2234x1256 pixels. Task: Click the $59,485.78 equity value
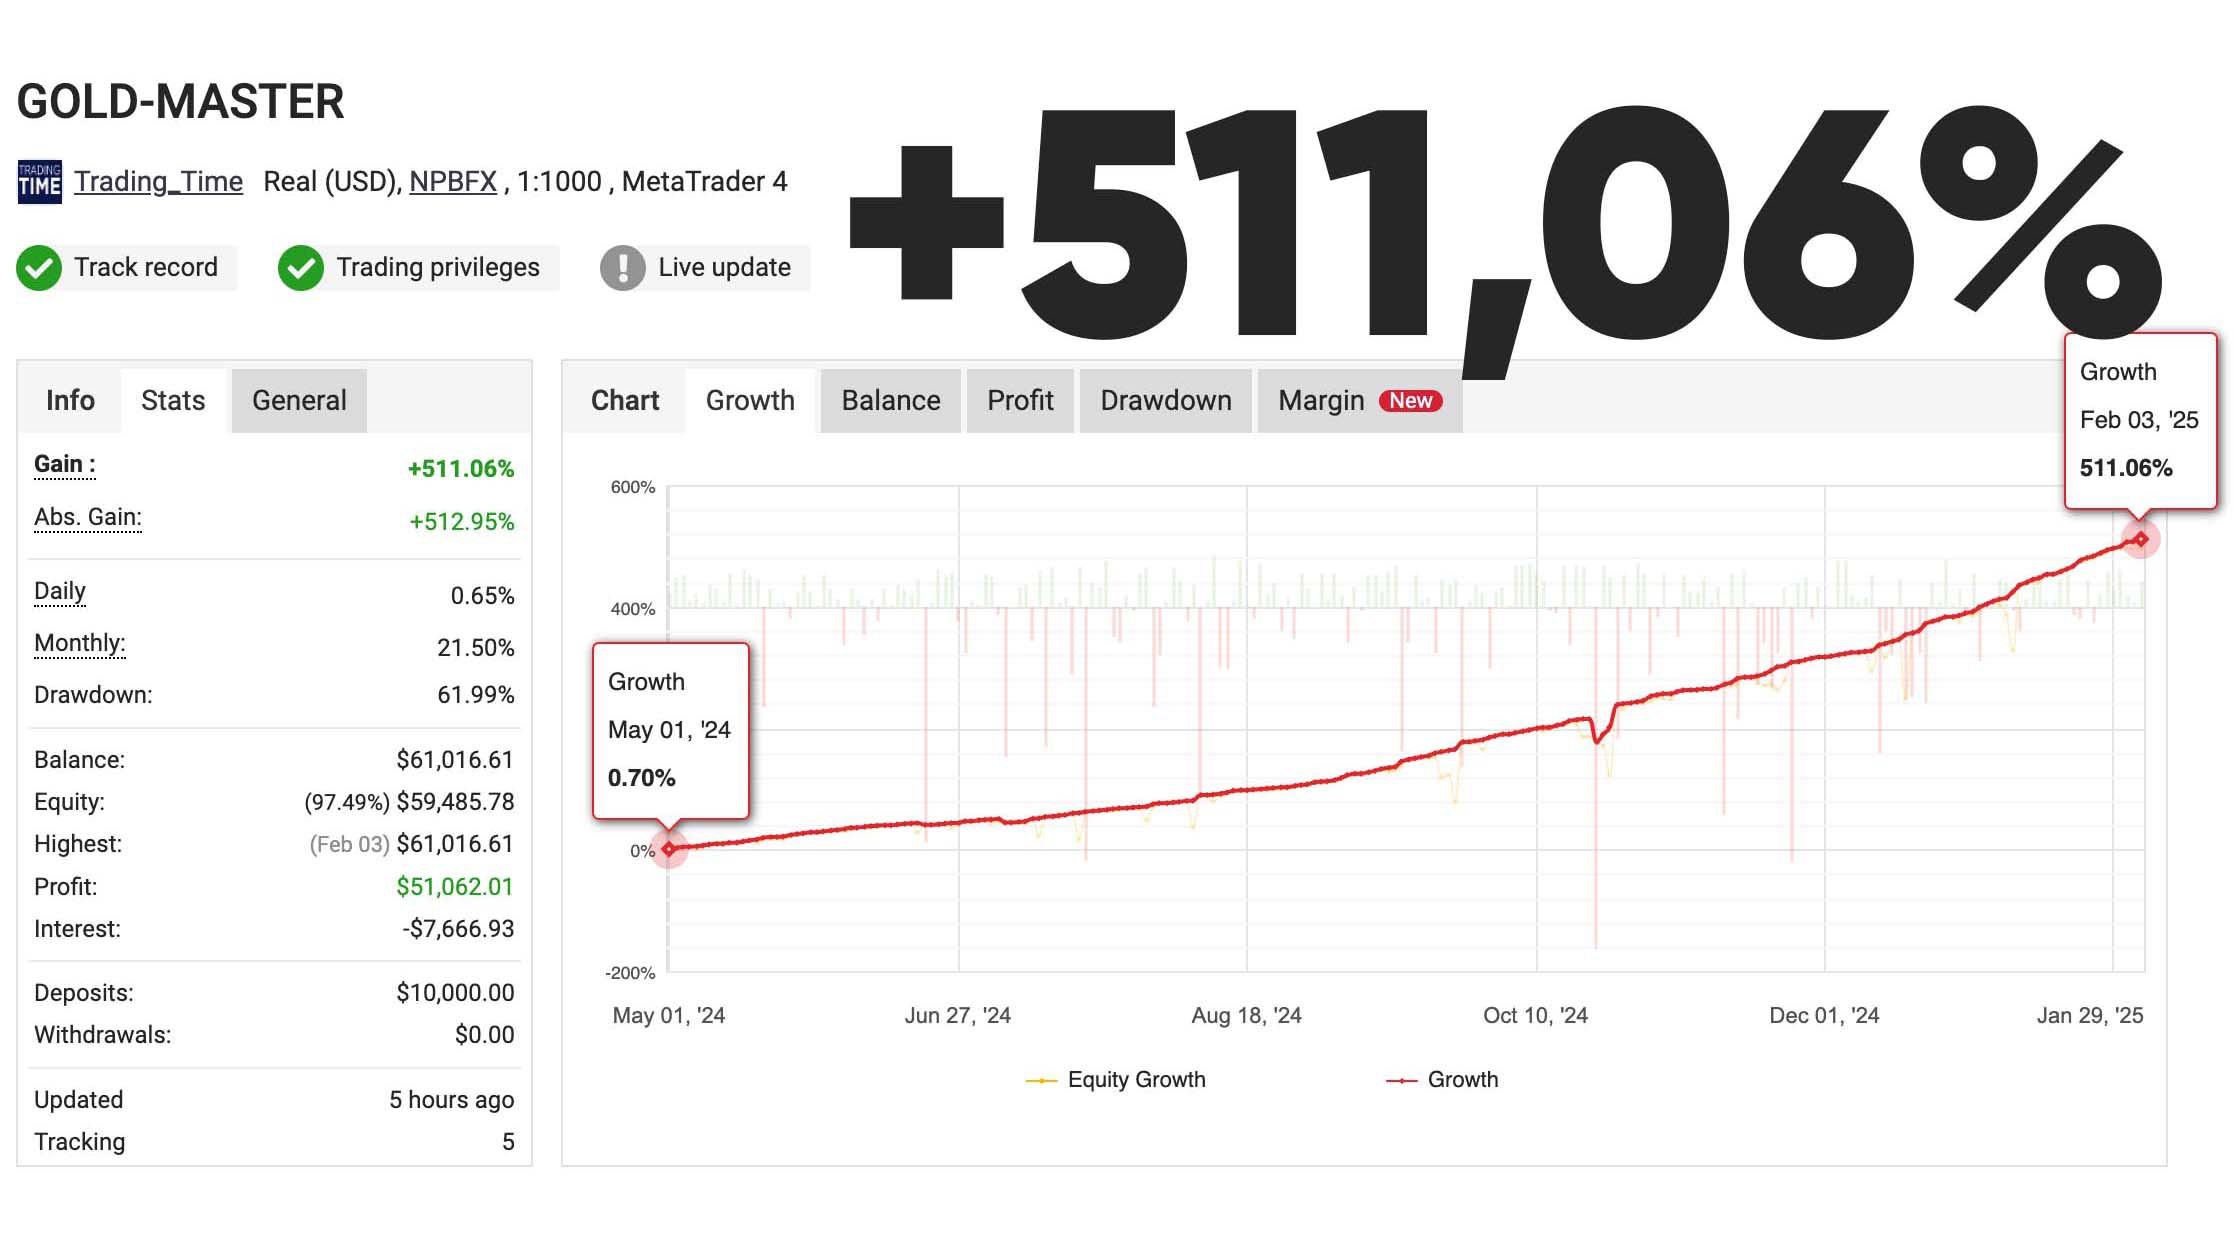coord(455,802)
